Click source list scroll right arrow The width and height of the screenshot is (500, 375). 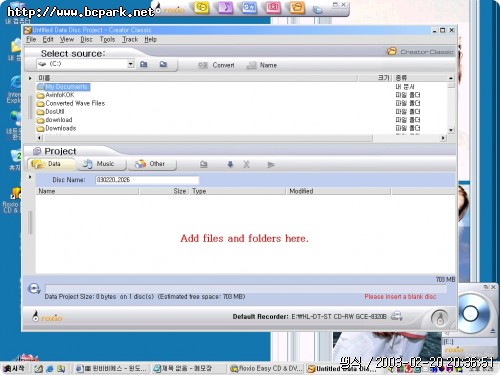click(443, 138)
